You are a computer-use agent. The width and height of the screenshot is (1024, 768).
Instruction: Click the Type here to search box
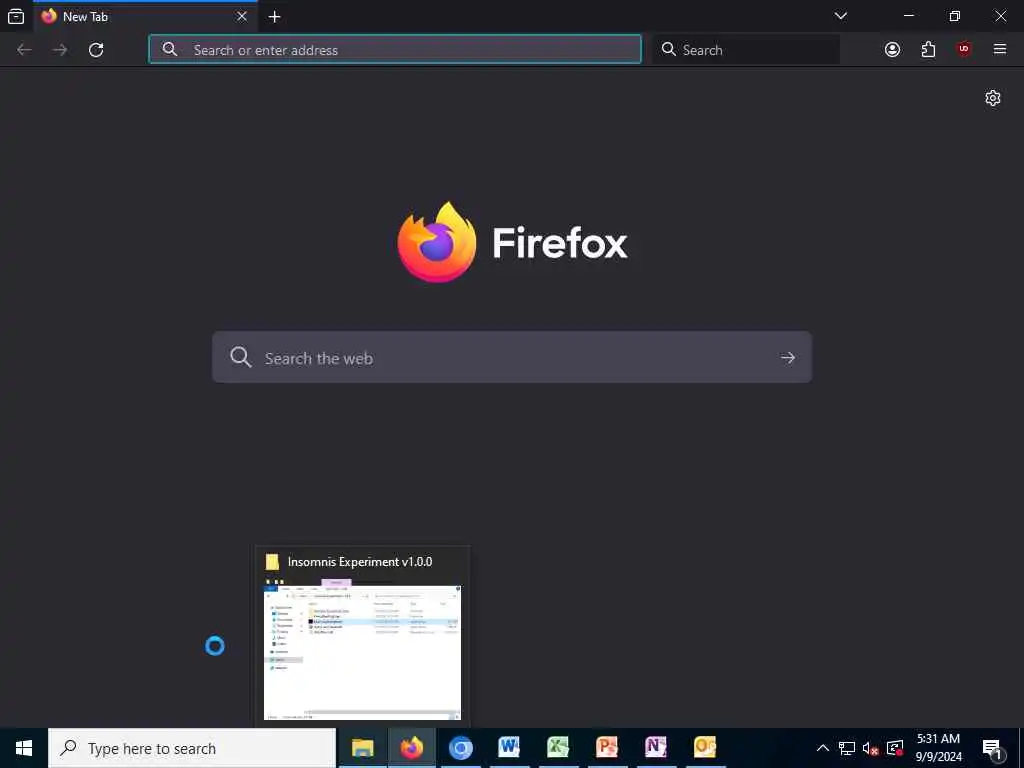(x=192, y=748)
